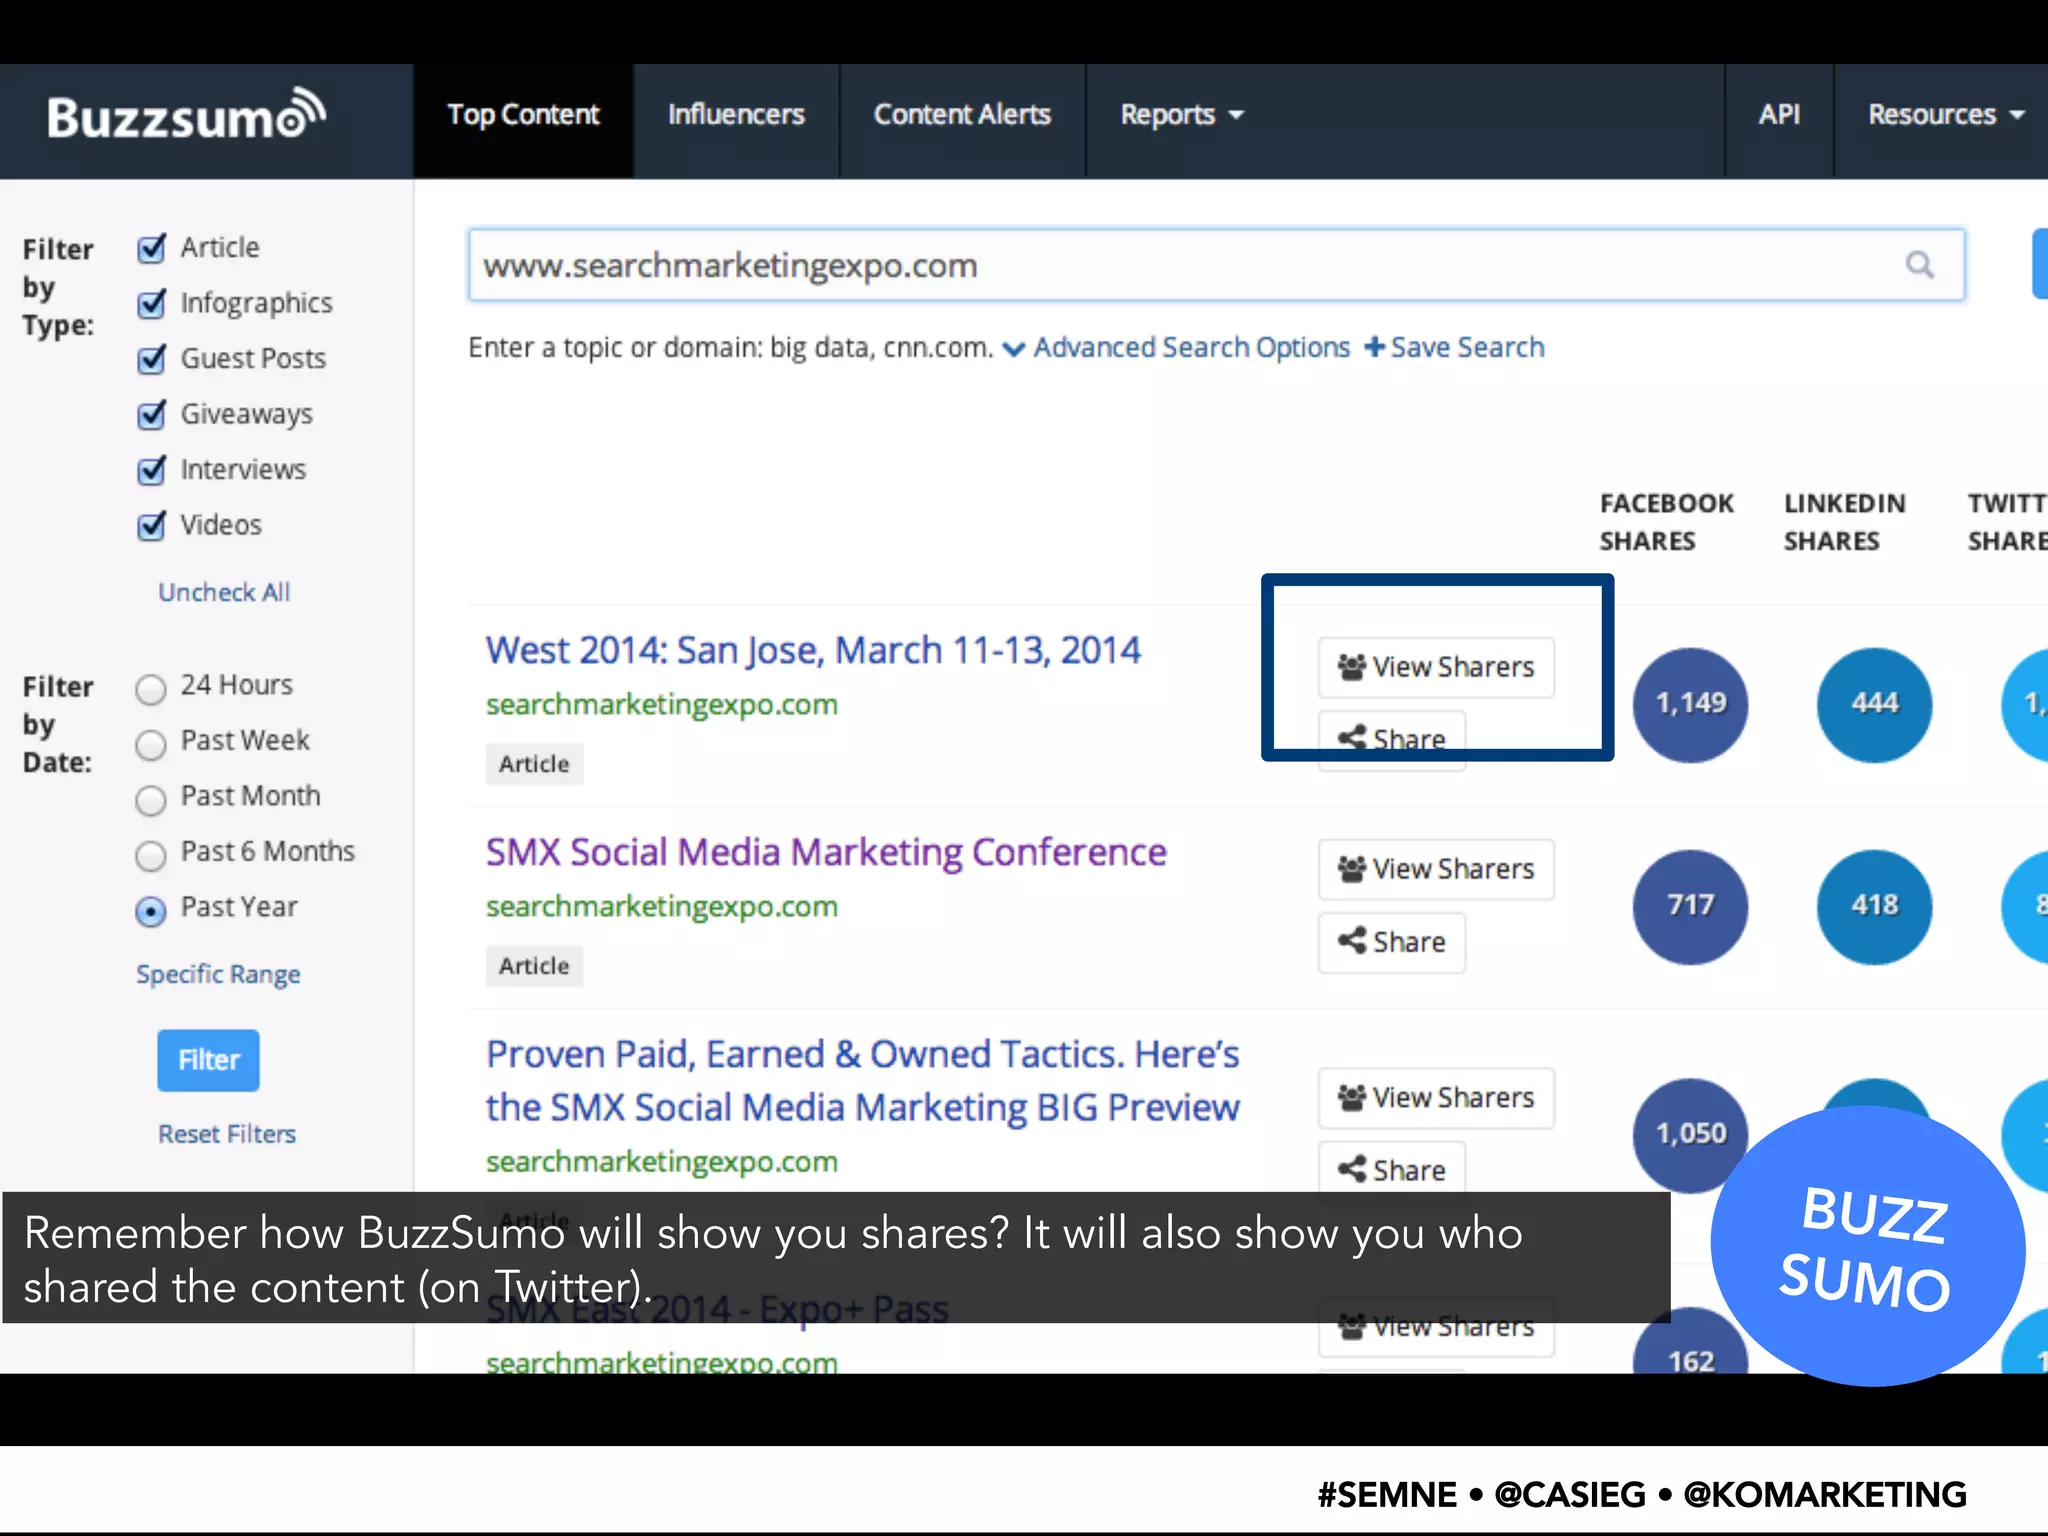Image resolution: width=2048 pixels, height=1536 pixels.
Task: Share the Proven Paid, Earned & Owned article
Action: tap(1392, 1167)
